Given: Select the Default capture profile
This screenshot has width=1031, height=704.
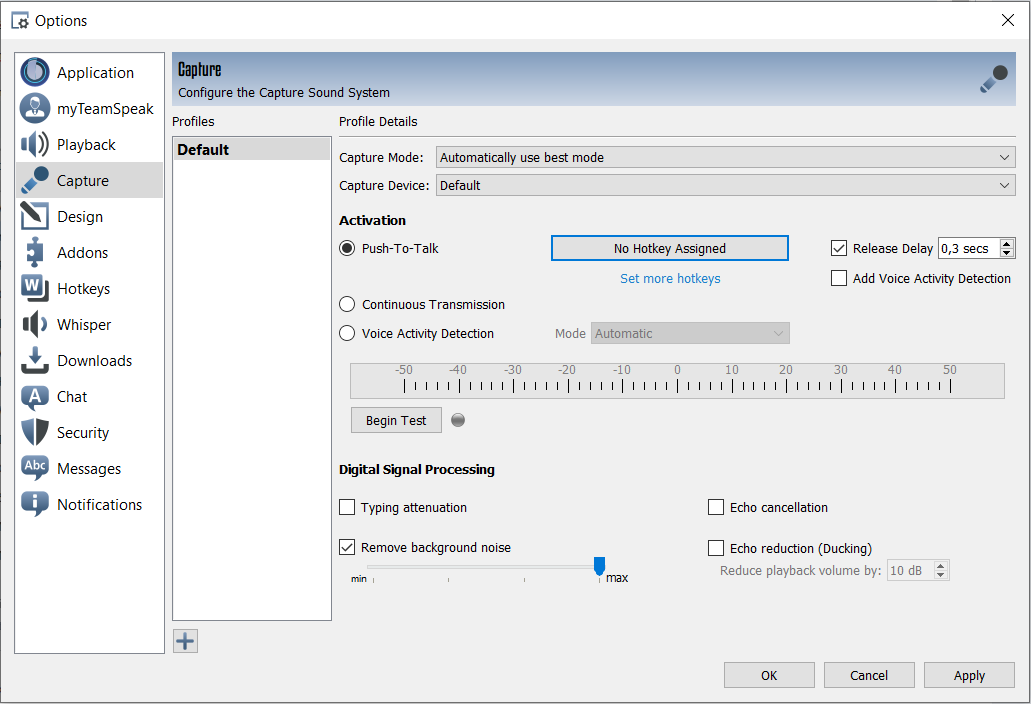Looking at the screenshot, I should click(251, 149).
